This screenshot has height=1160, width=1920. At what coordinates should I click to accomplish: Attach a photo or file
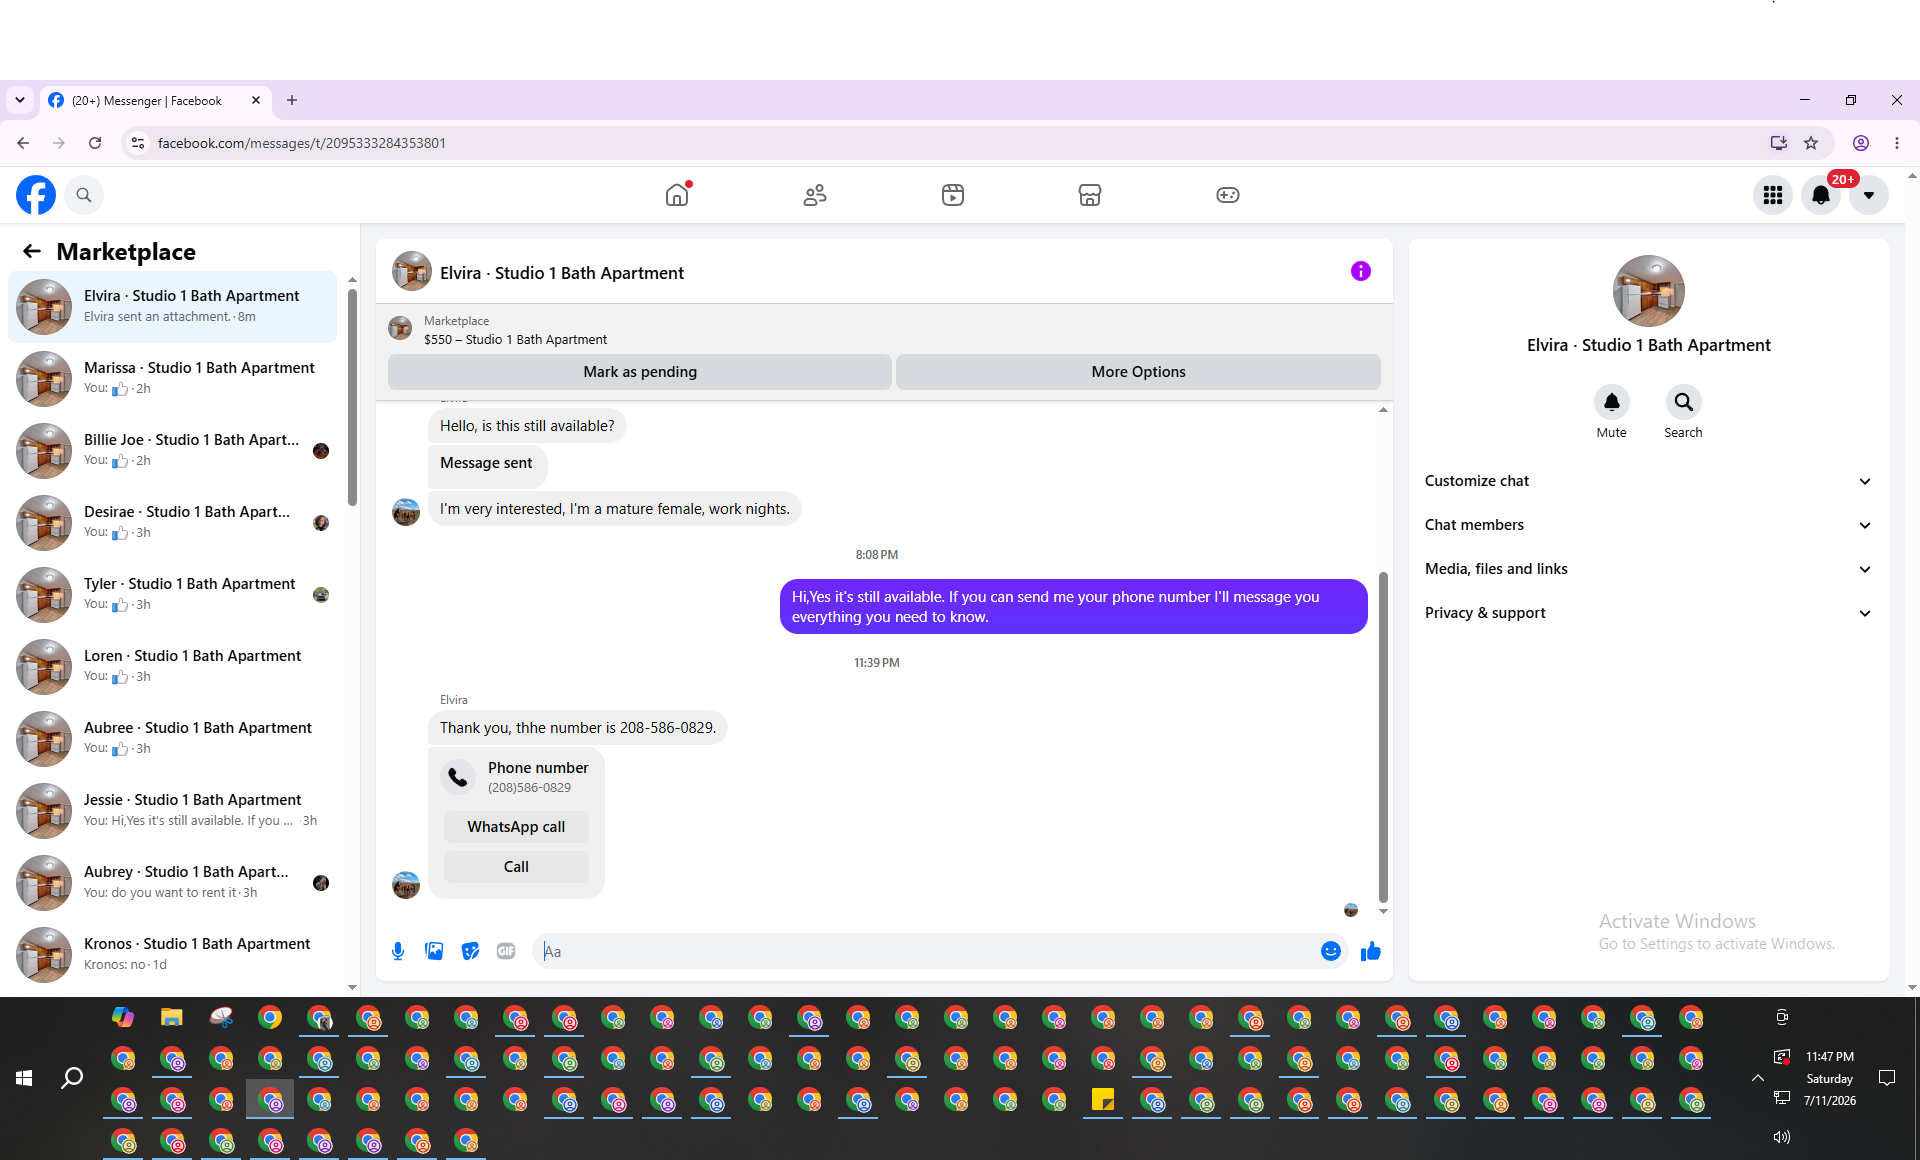click(x=434, y=951)
